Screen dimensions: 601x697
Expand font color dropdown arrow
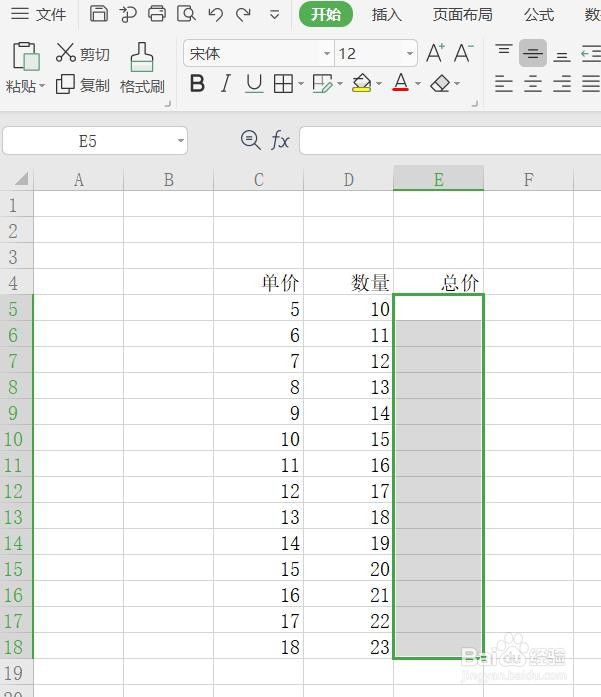[x=418, y=84]
